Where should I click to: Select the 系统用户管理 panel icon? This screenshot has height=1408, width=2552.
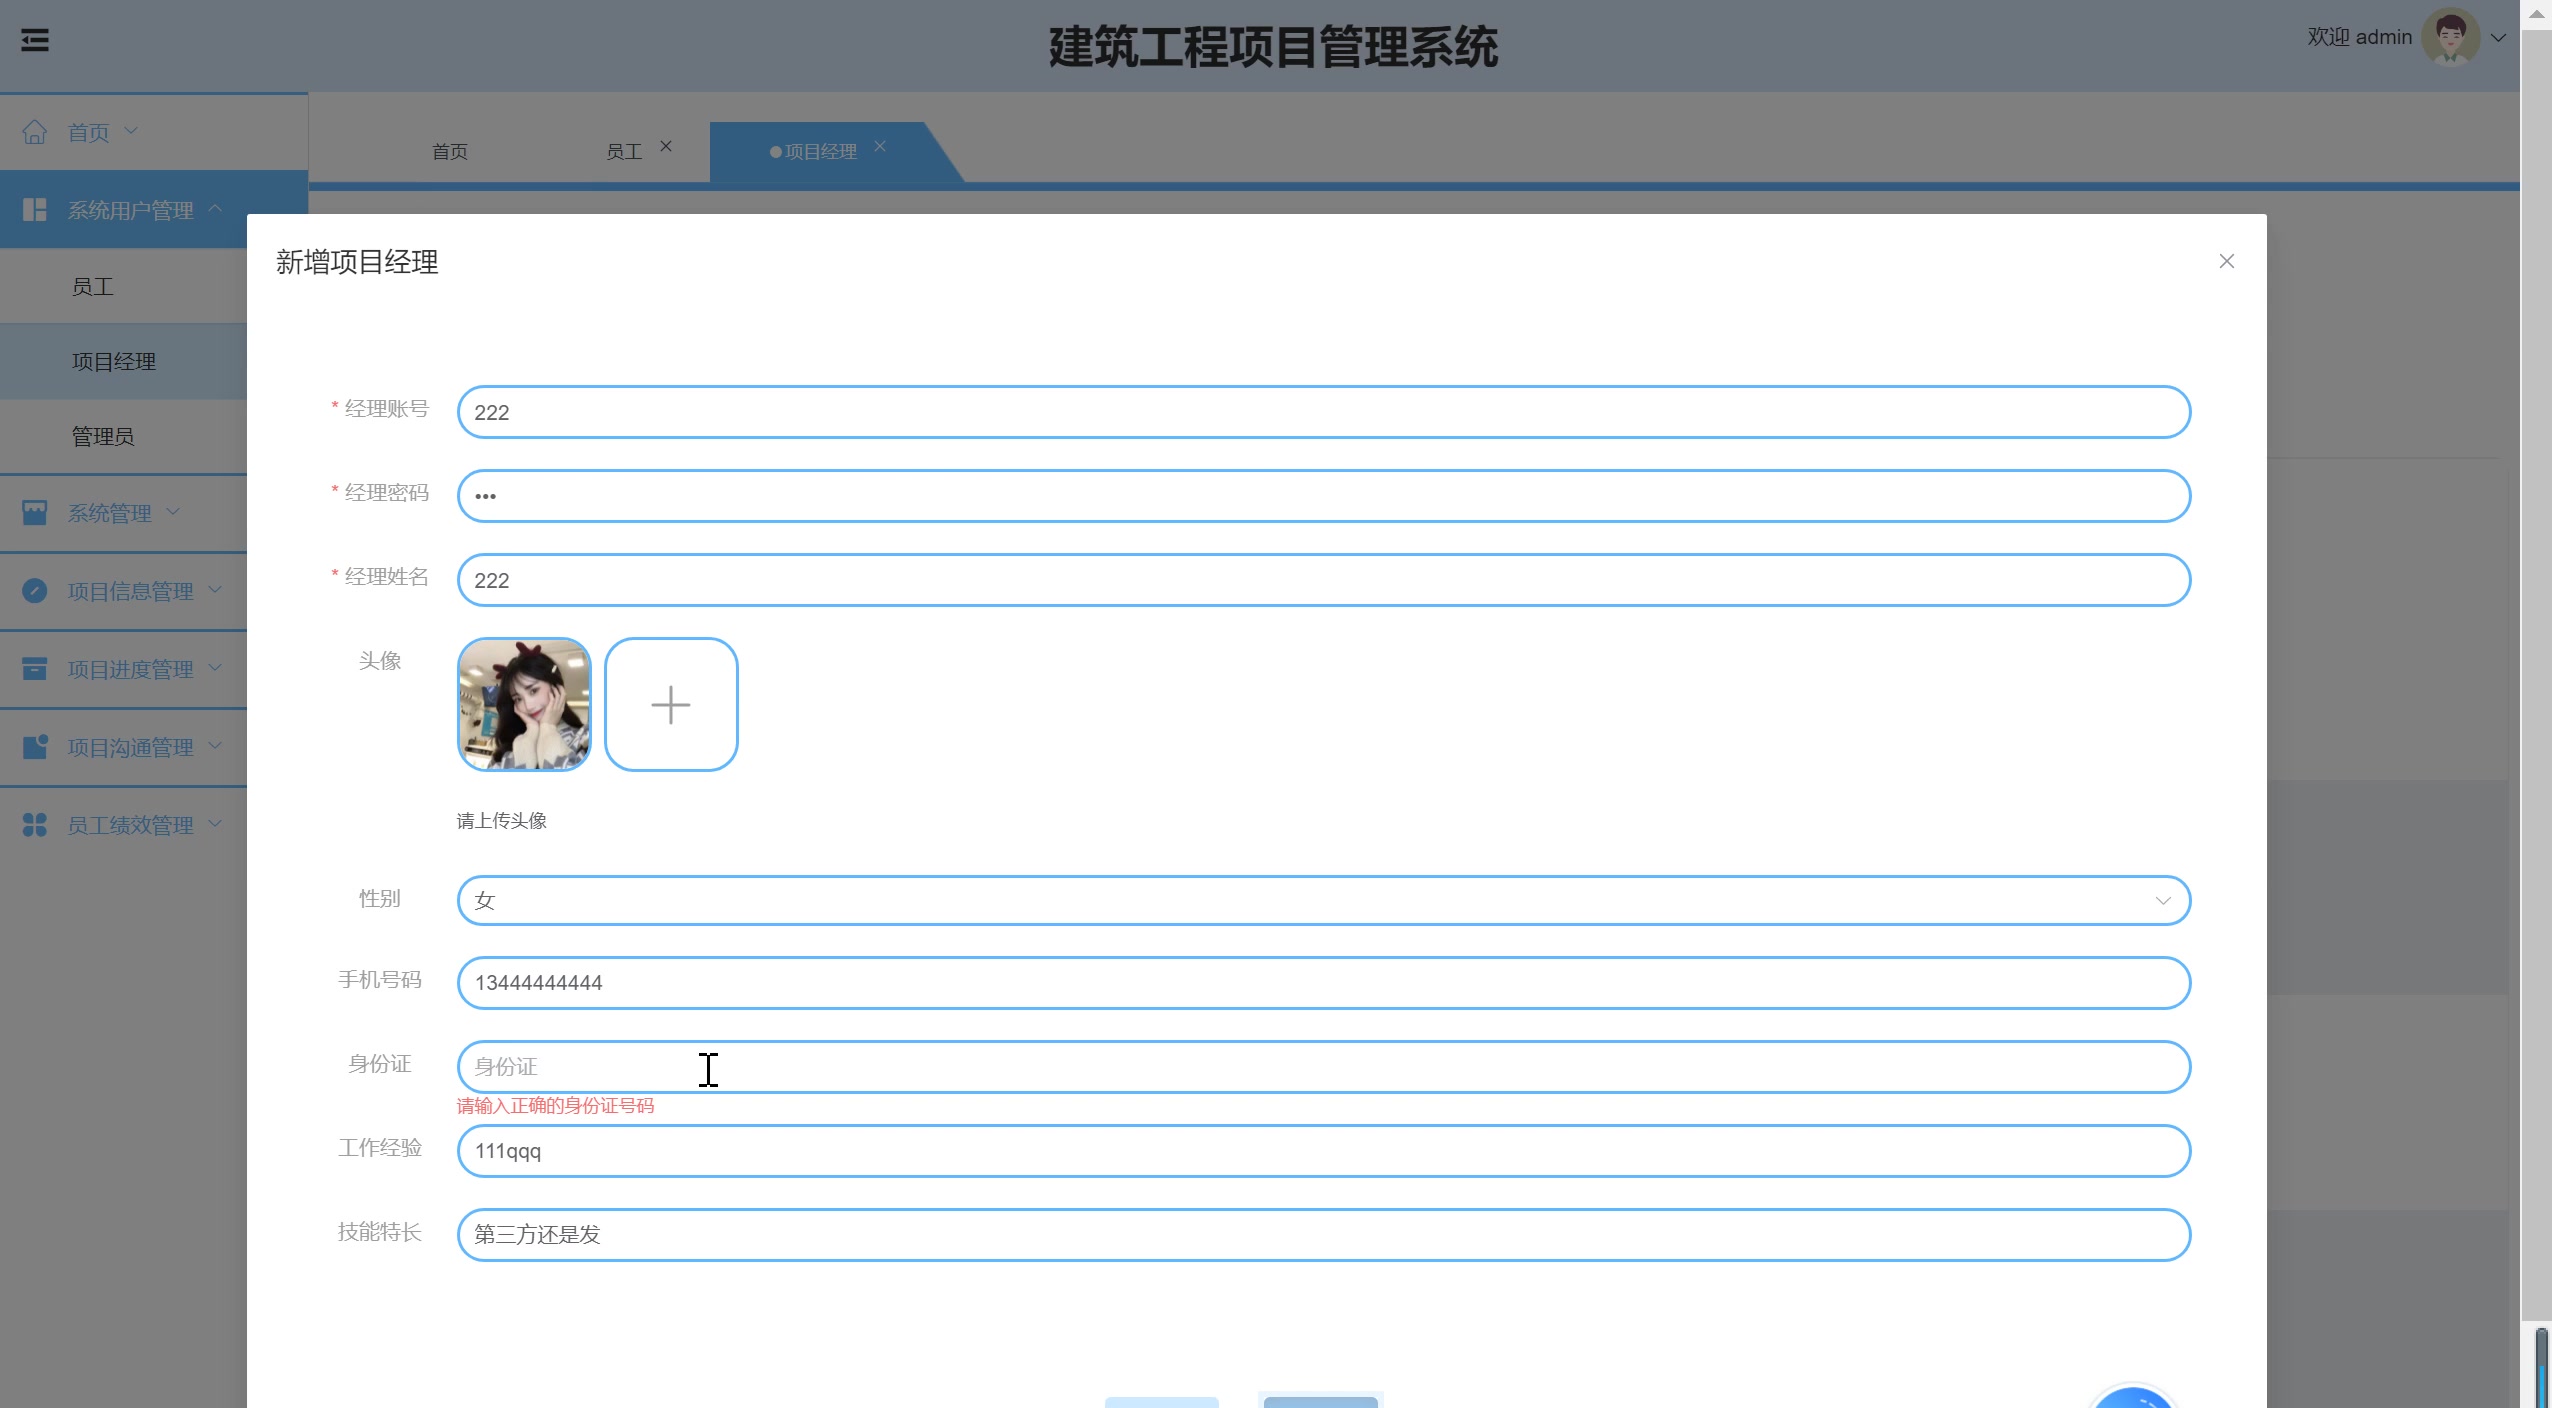[x=36, y=209]
